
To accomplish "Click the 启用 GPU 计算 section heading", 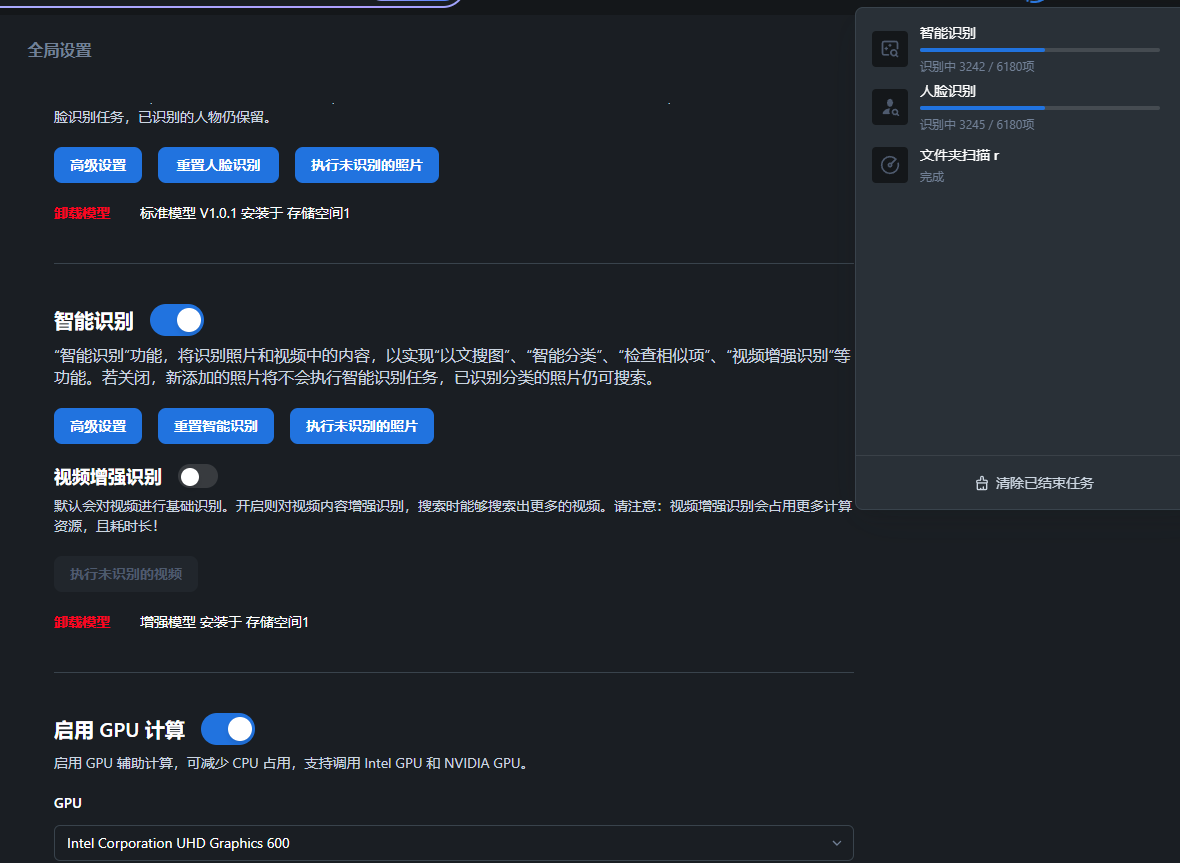I will (120, 730).
